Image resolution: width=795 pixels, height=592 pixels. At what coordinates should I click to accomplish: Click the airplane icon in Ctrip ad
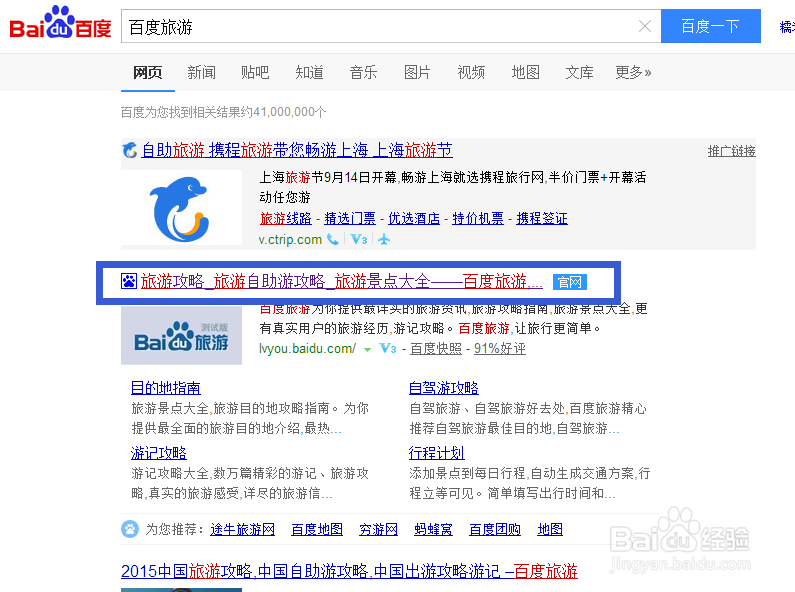384,239
